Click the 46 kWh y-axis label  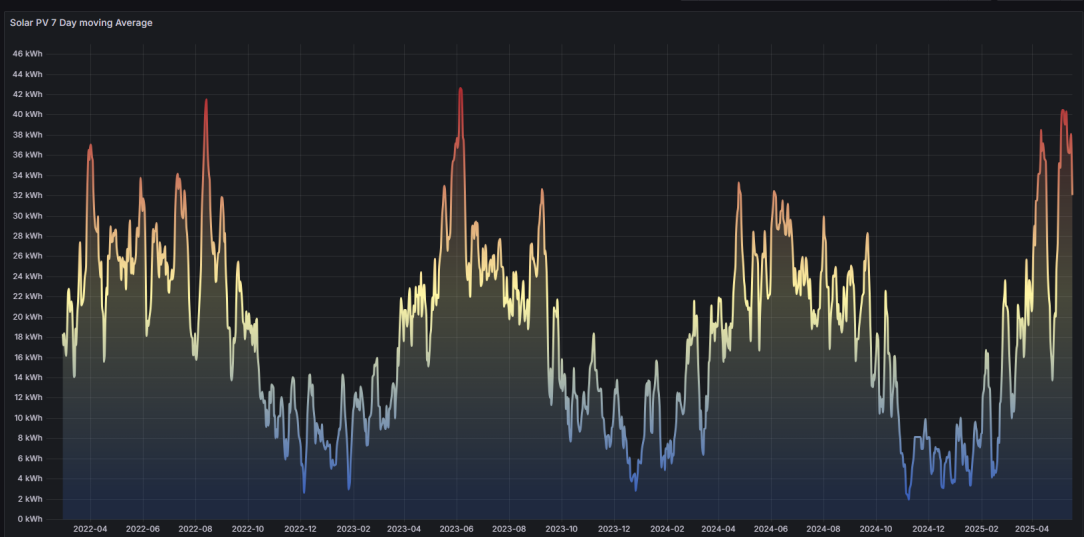coord(28,54)
